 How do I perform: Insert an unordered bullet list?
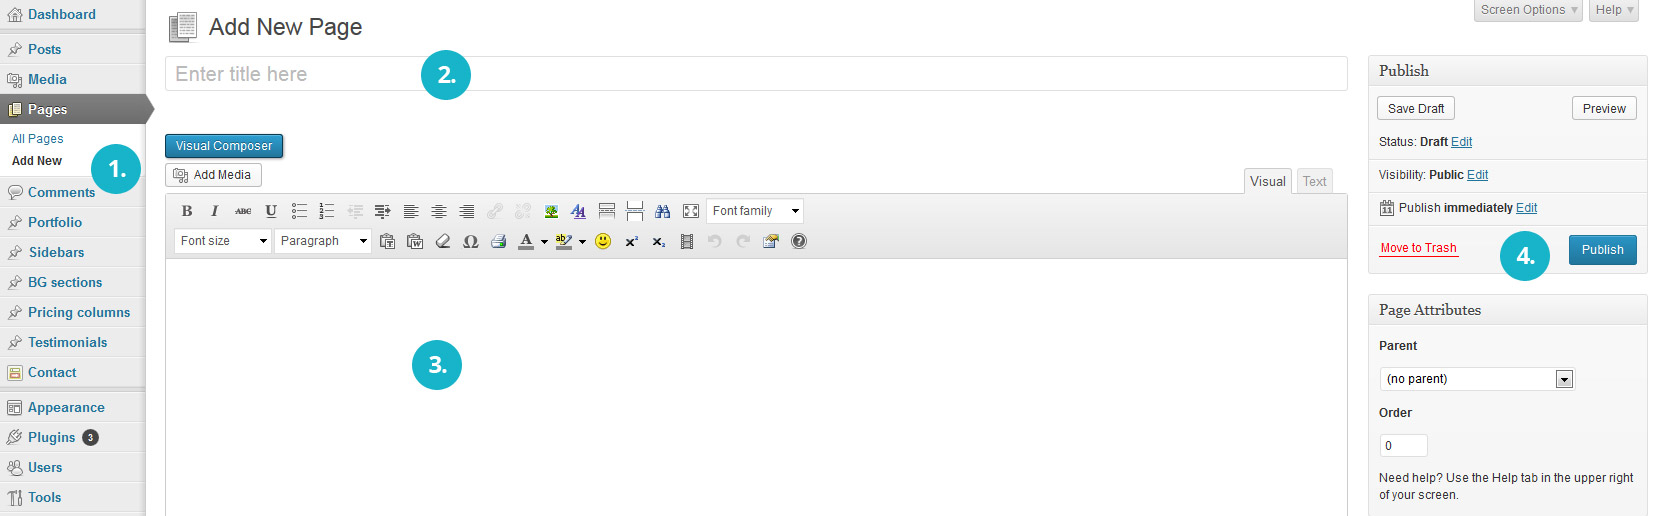299,211
